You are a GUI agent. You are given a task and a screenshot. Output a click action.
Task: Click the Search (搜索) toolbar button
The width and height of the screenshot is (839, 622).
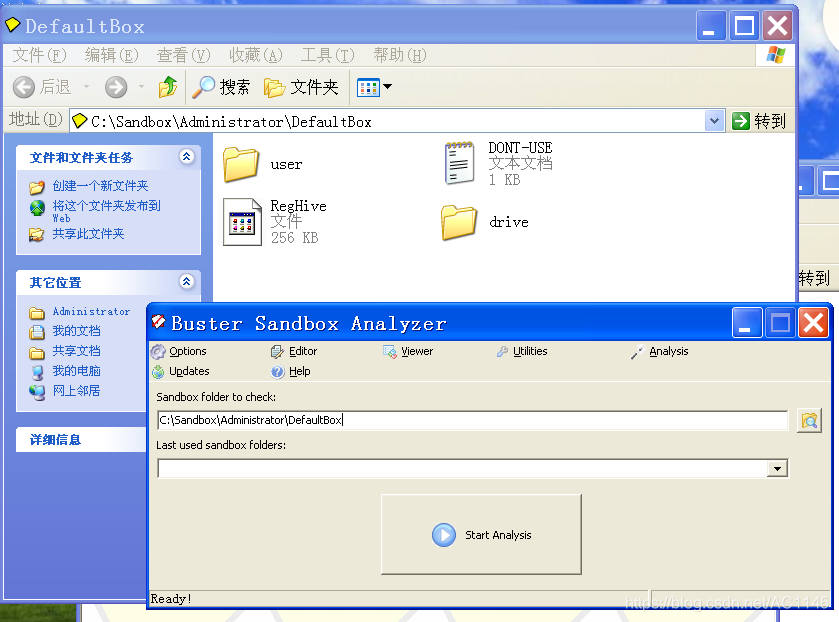(221, 87)
